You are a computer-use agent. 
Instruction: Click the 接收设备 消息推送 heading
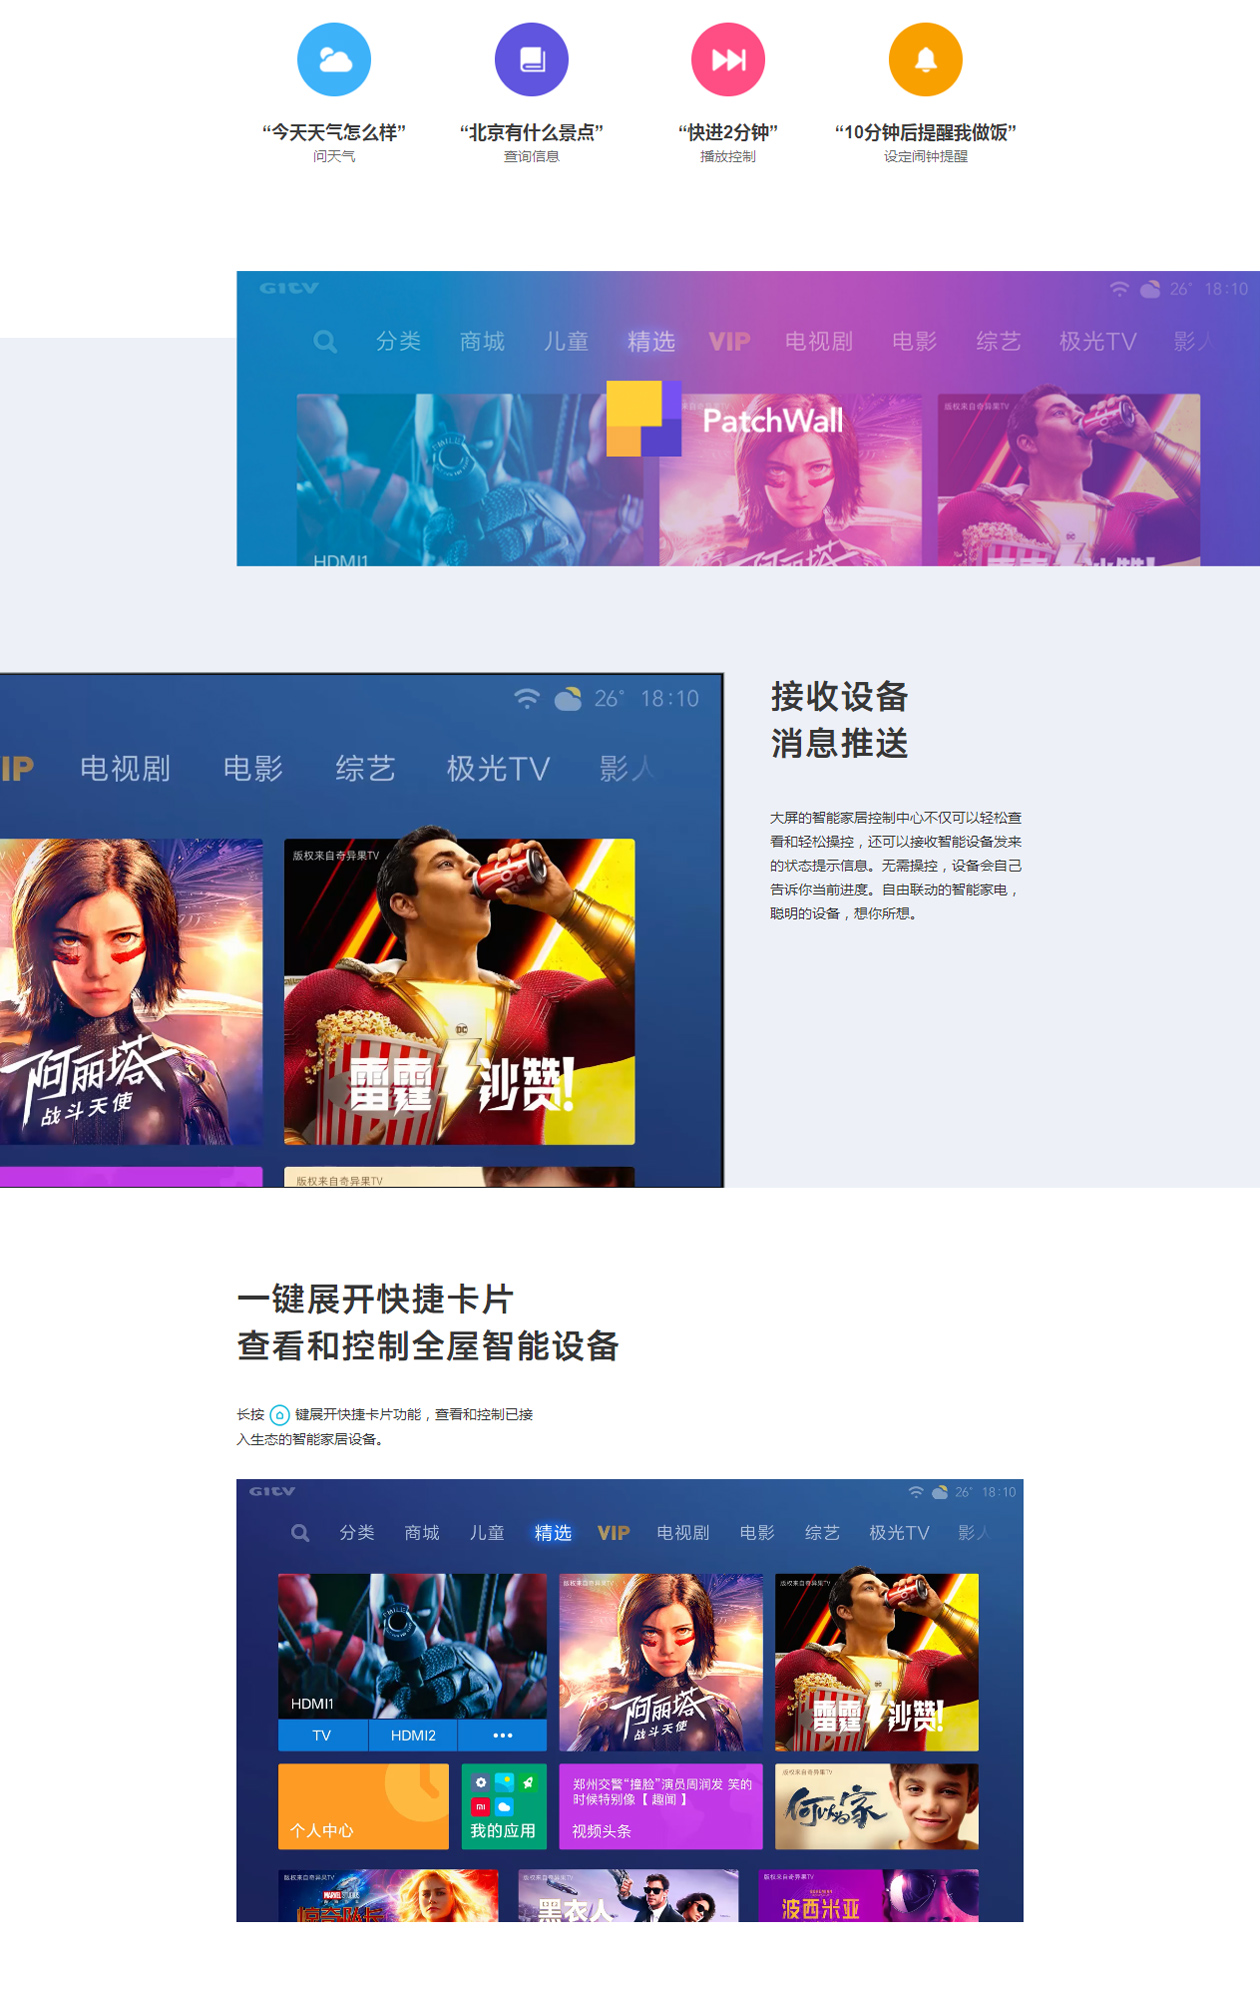[x=839, y=720]
